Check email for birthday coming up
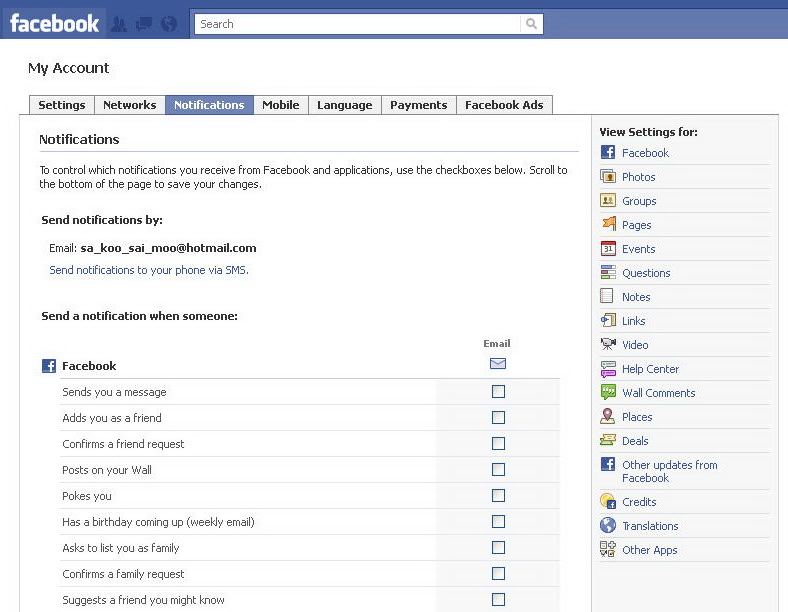788x612 pixels. point(498,522)
